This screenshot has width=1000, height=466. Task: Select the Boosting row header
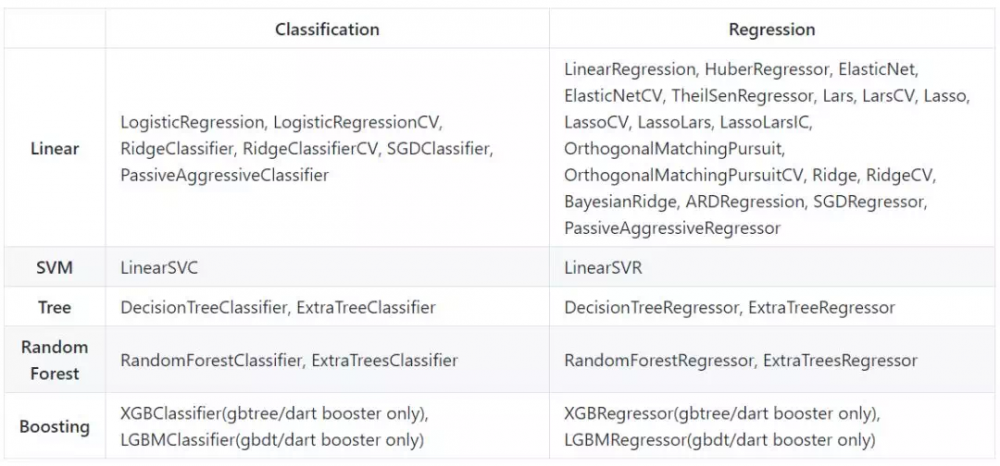click(55, 427)
